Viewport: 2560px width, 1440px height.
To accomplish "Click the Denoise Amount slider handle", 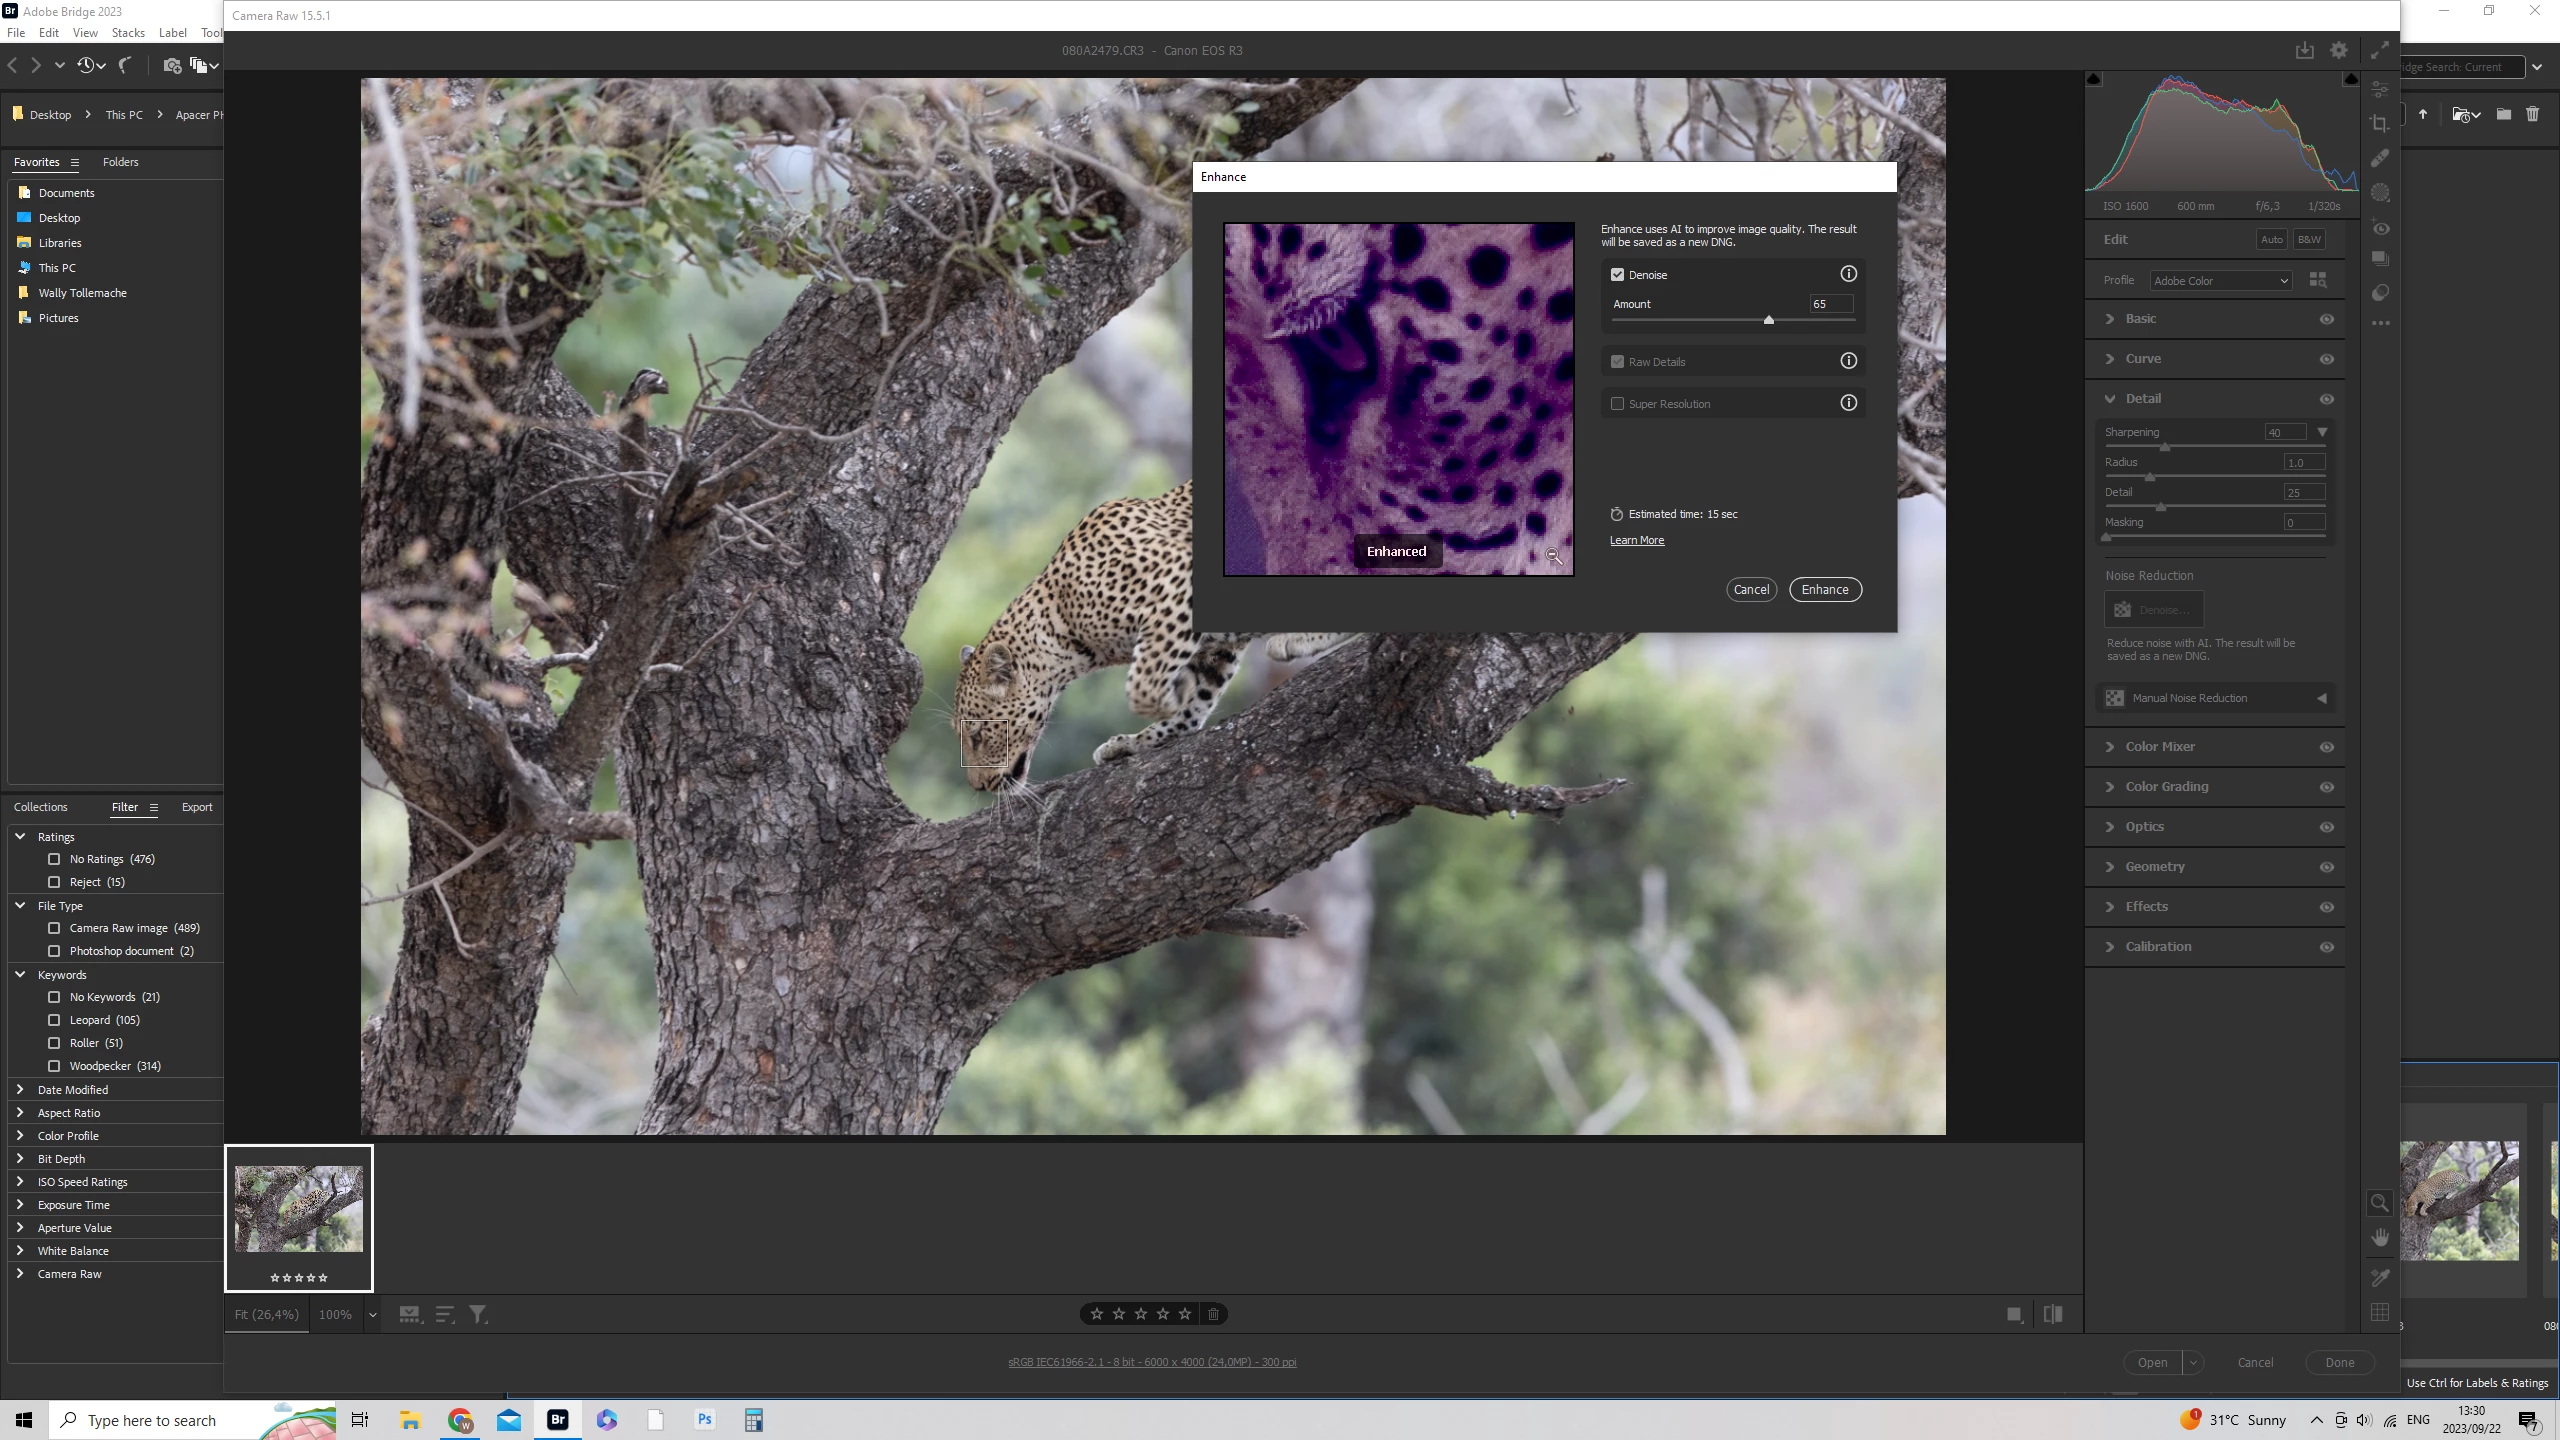I will point(1768,320).
